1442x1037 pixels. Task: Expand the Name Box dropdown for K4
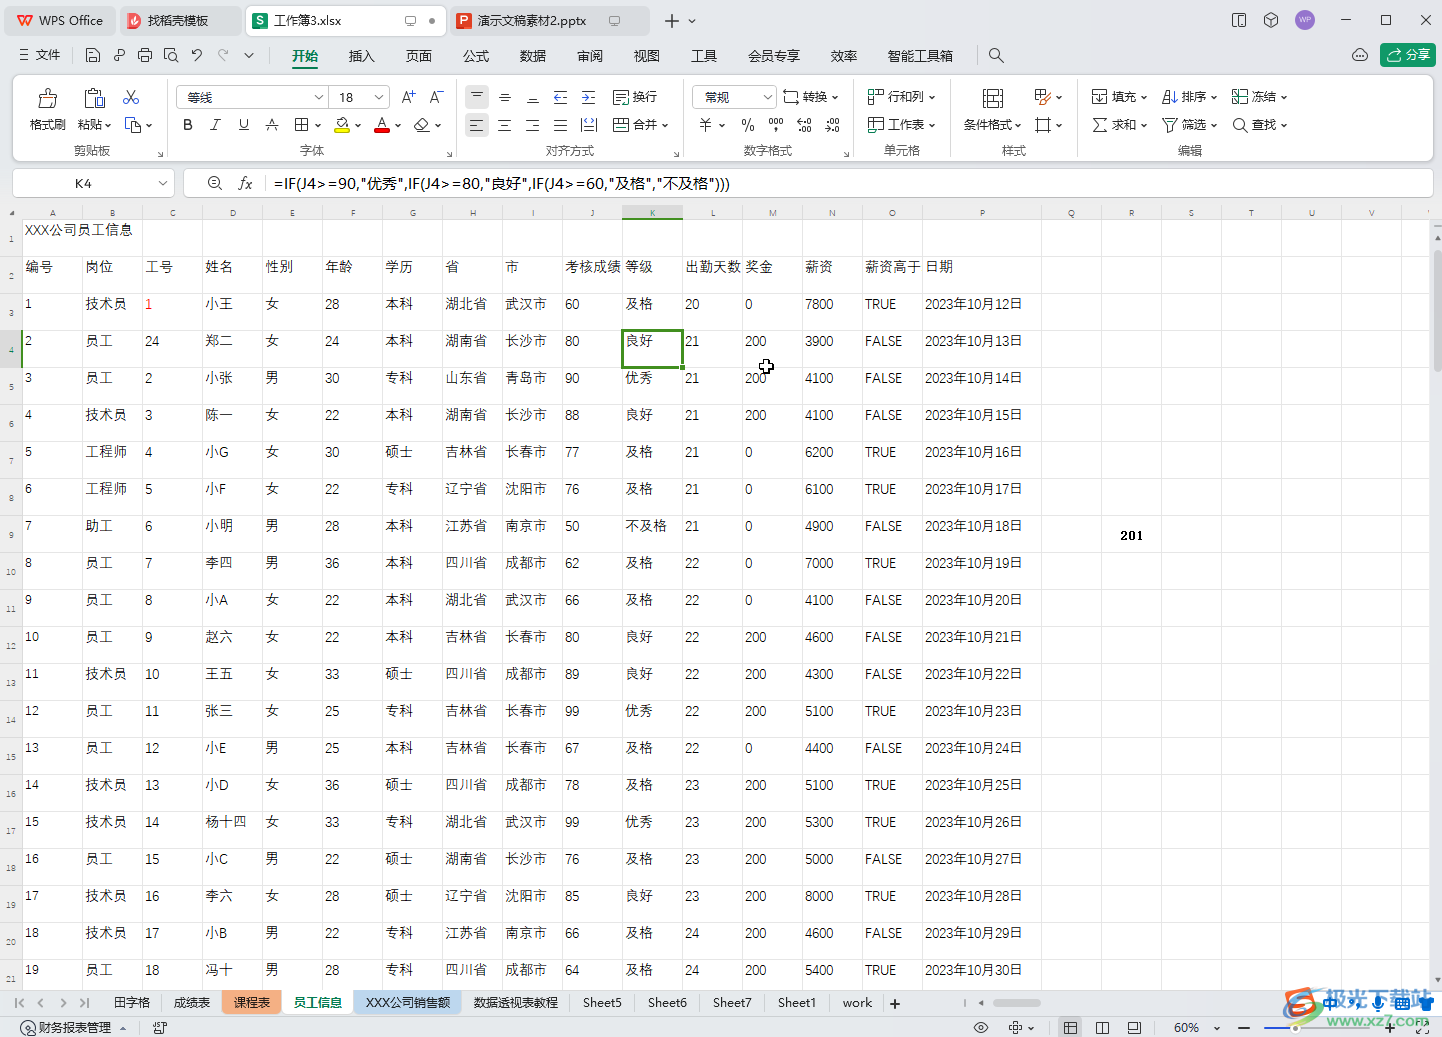coord(163,183)
